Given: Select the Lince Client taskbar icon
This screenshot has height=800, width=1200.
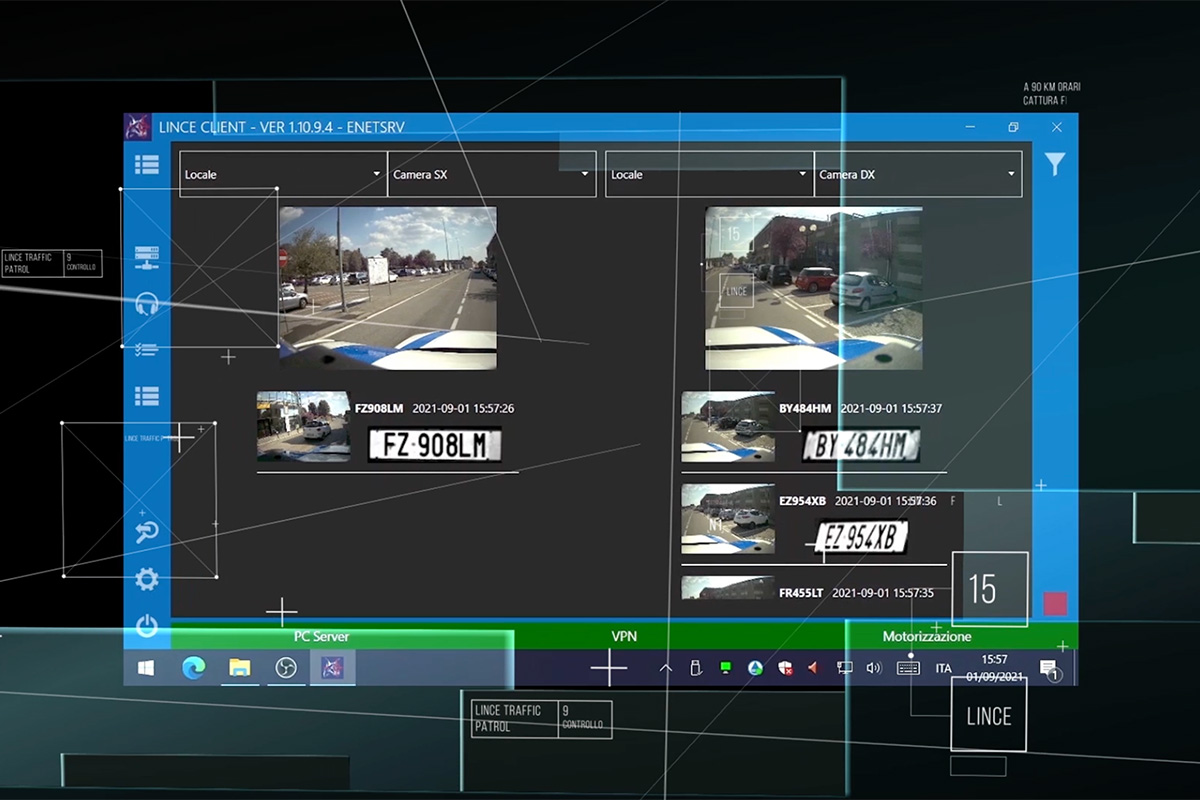Looking at the screenshot, I should (x=332, y=668).
